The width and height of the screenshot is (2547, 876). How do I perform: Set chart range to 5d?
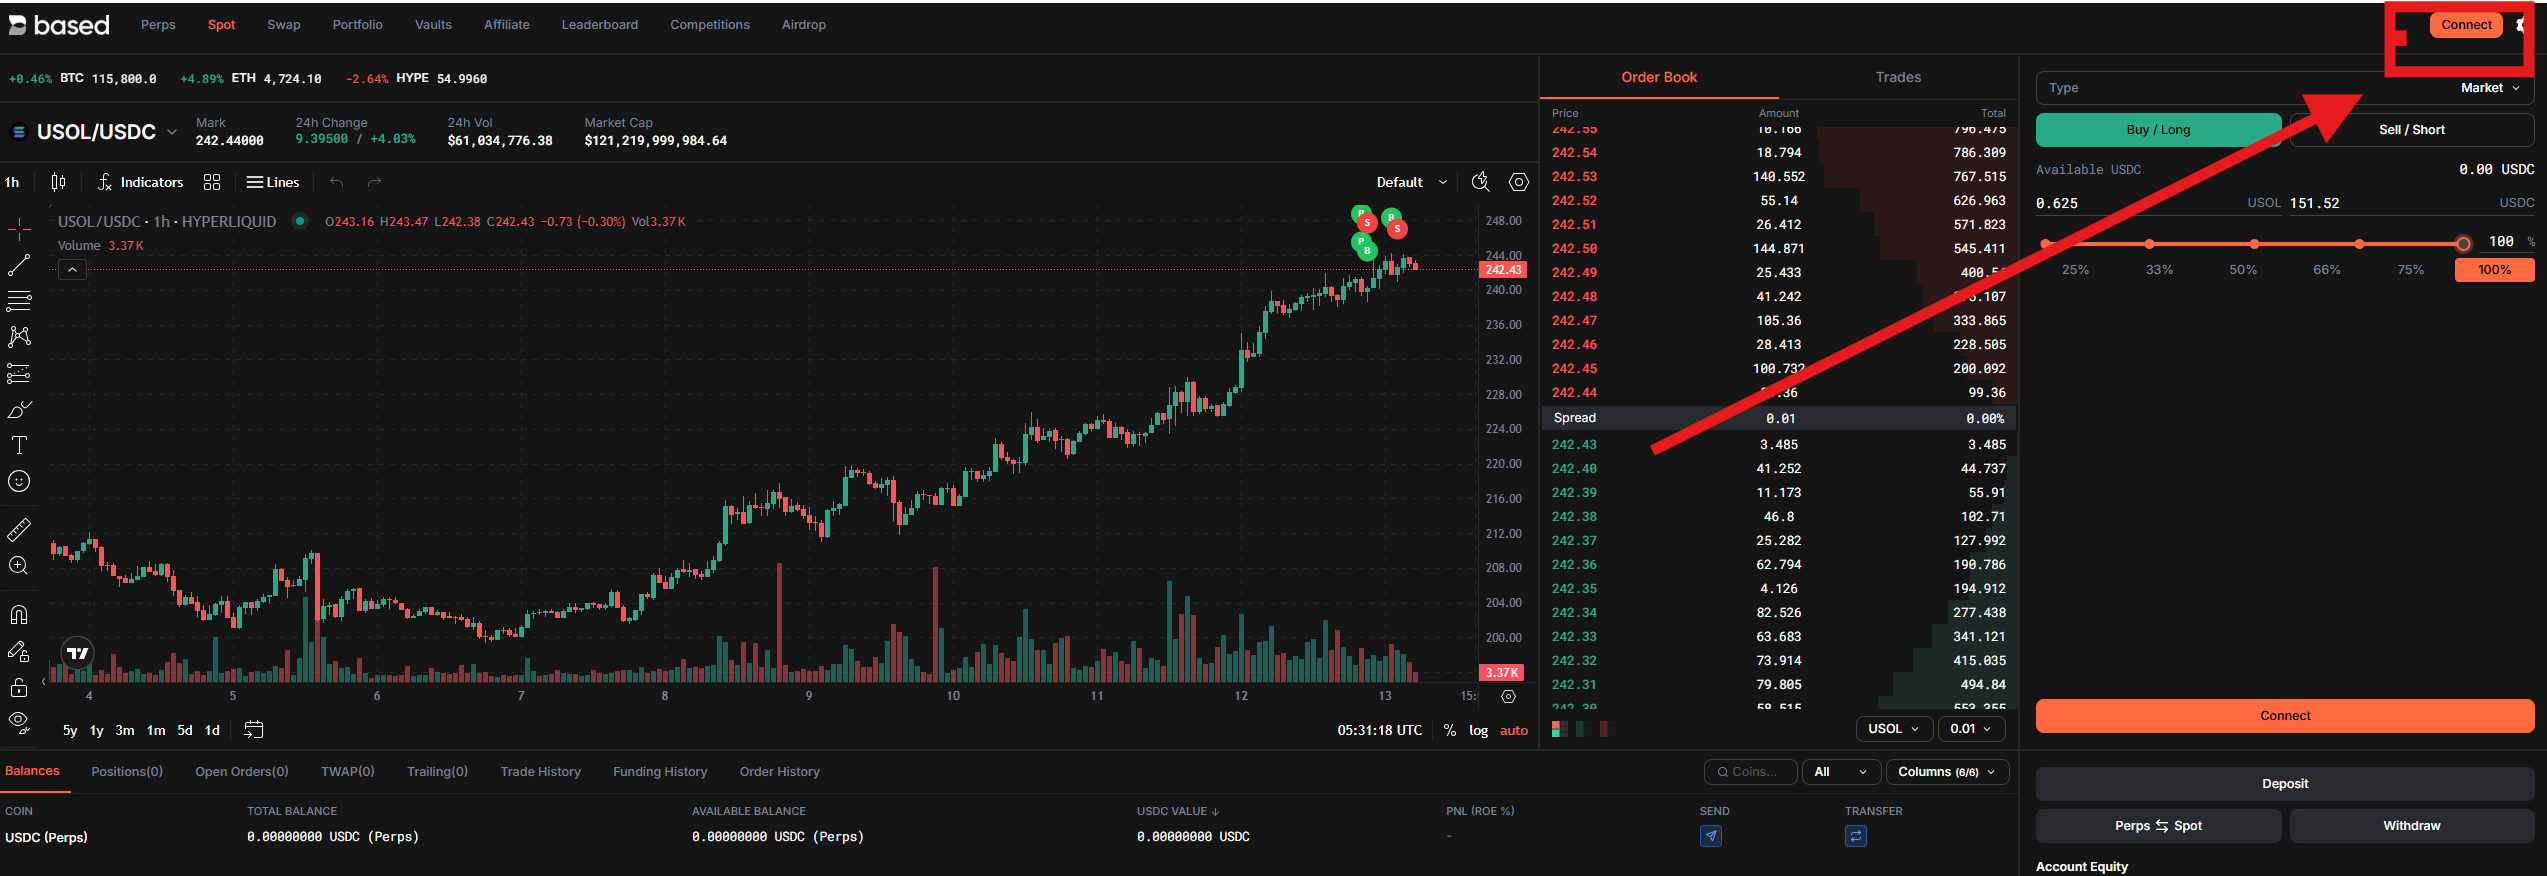(x=185, y=731)
